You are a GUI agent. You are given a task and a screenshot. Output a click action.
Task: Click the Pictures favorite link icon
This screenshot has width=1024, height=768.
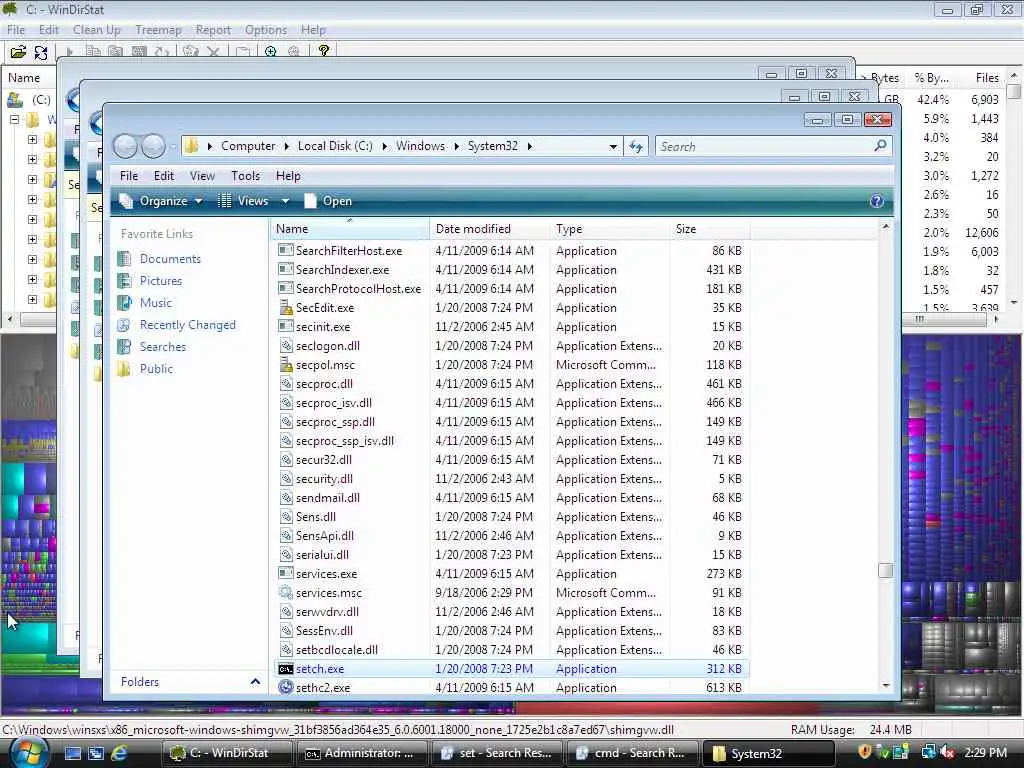(x=124, y=281)
